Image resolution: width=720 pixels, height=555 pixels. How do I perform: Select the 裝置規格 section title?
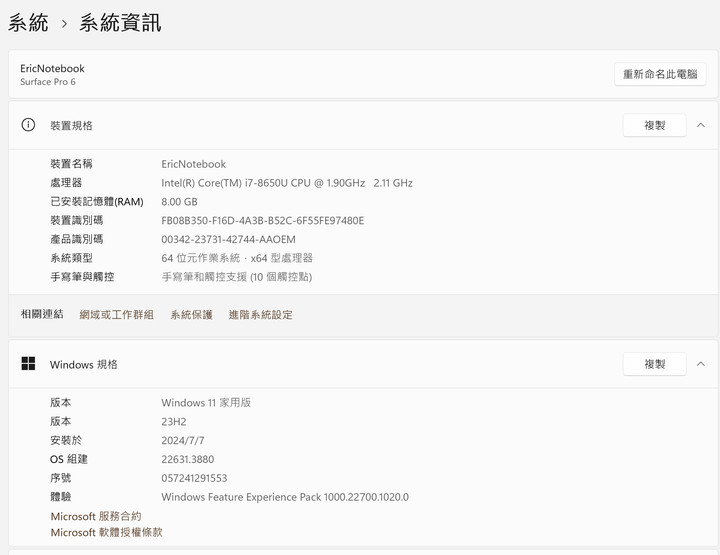click(x=71, y=125)
